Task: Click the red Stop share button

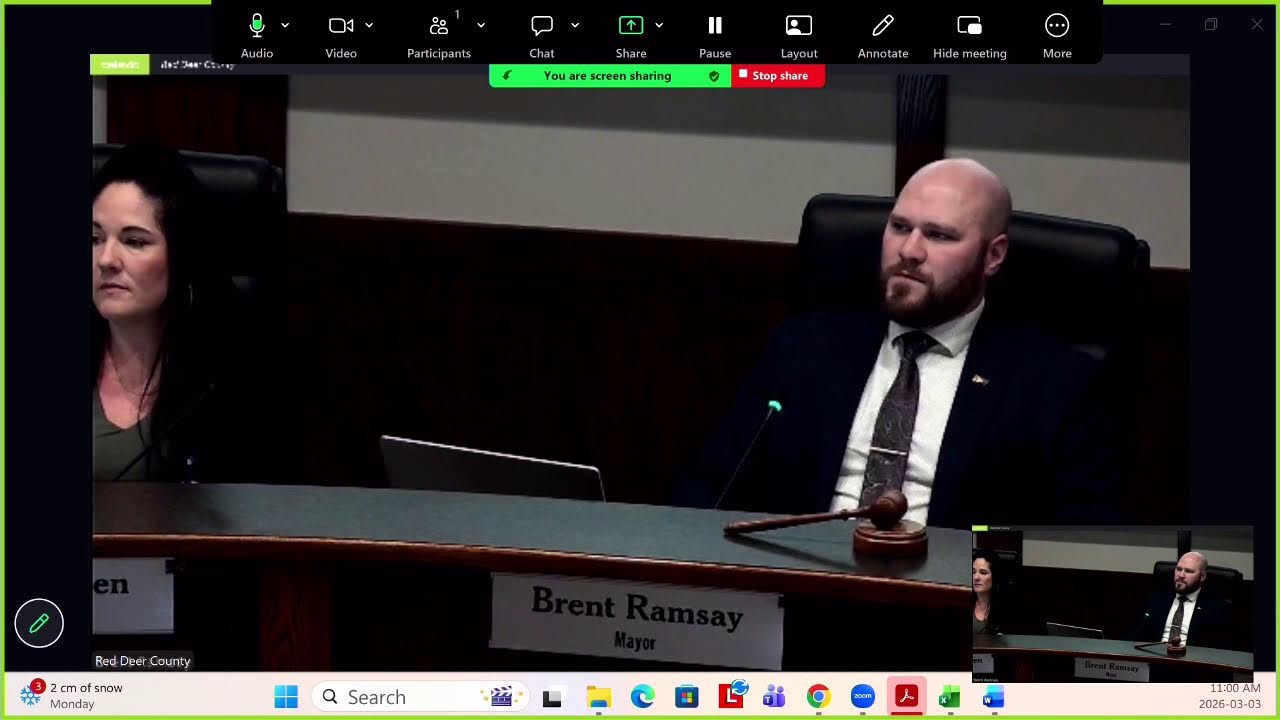Action: point(778,76)
